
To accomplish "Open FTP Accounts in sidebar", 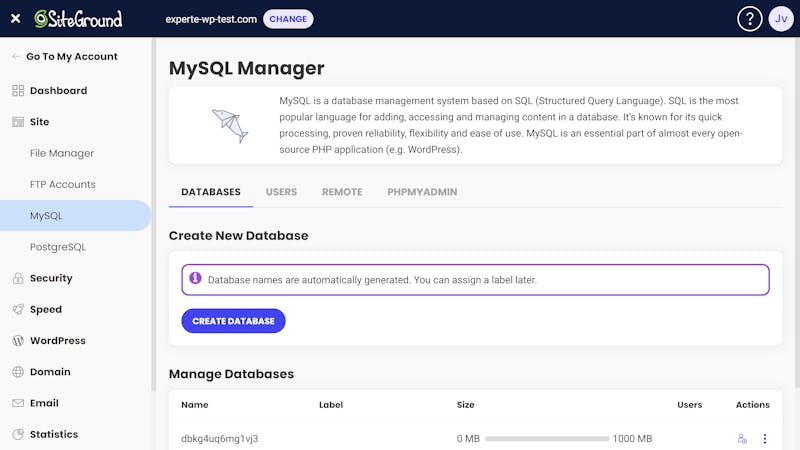I will [63, 184].
